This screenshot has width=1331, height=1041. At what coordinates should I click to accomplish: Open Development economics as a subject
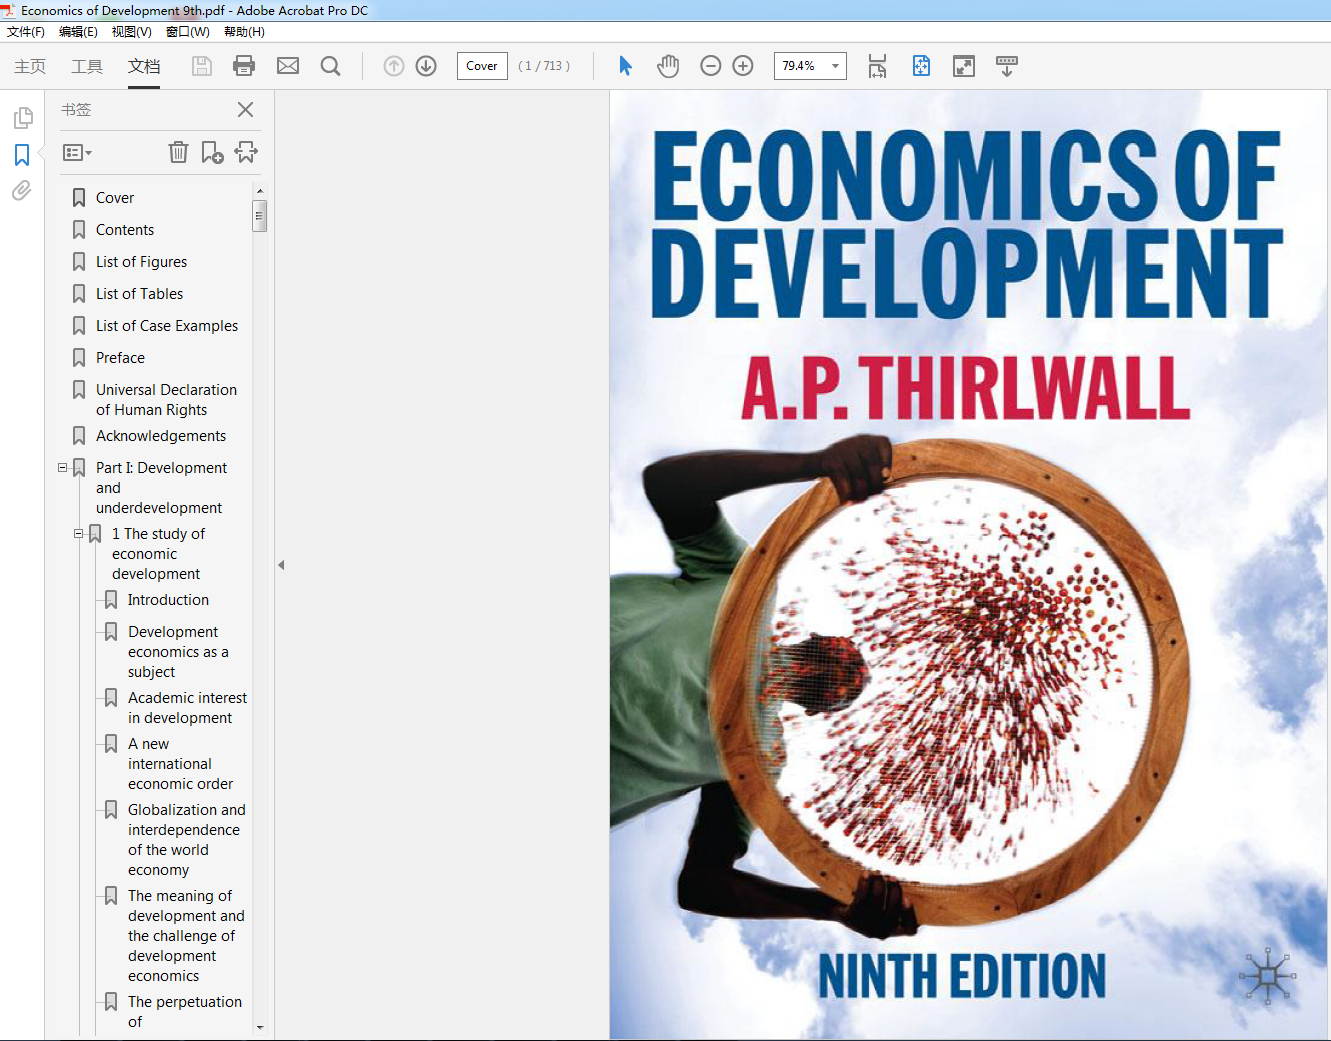click(178, 652)
